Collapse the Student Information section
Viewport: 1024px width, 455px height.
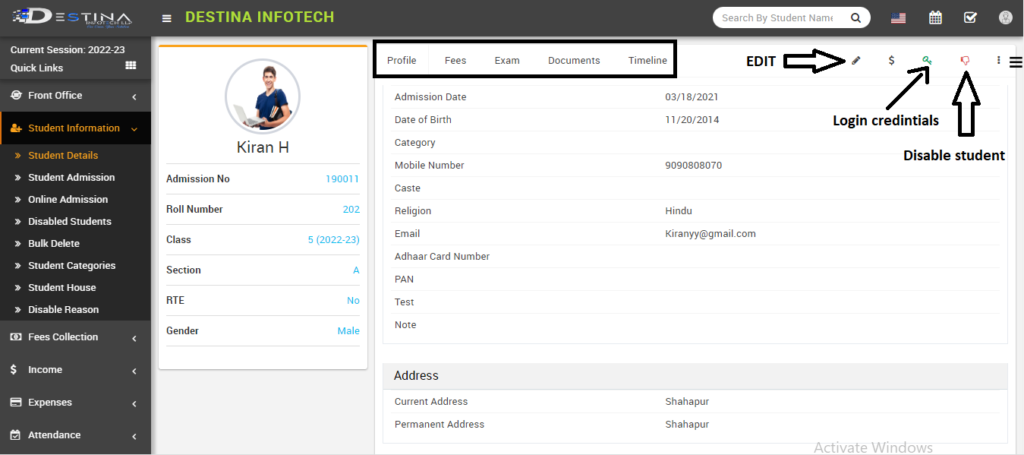75,128
